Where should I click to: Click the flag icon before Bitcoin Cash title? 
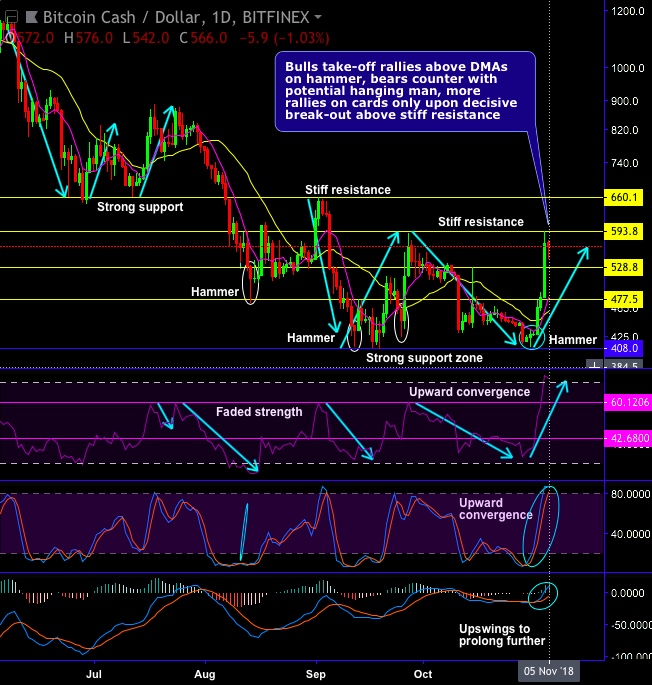[31, 17]
